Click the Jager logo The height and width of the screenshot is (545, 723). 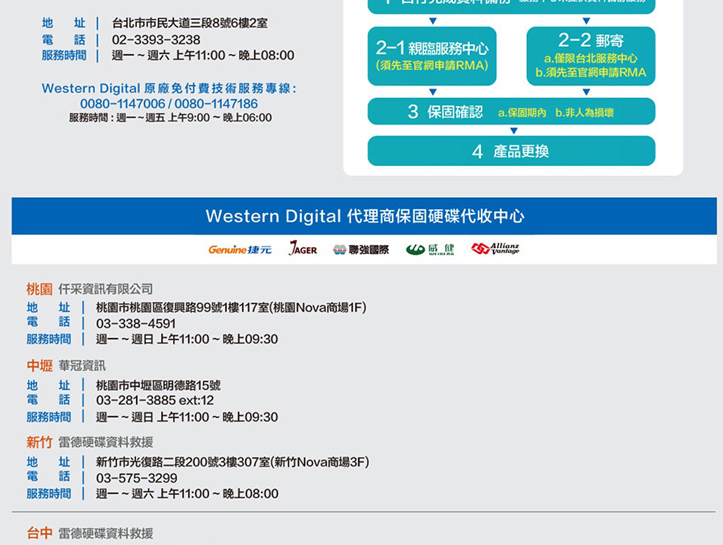pyautogui.click(x=302, y=249)
